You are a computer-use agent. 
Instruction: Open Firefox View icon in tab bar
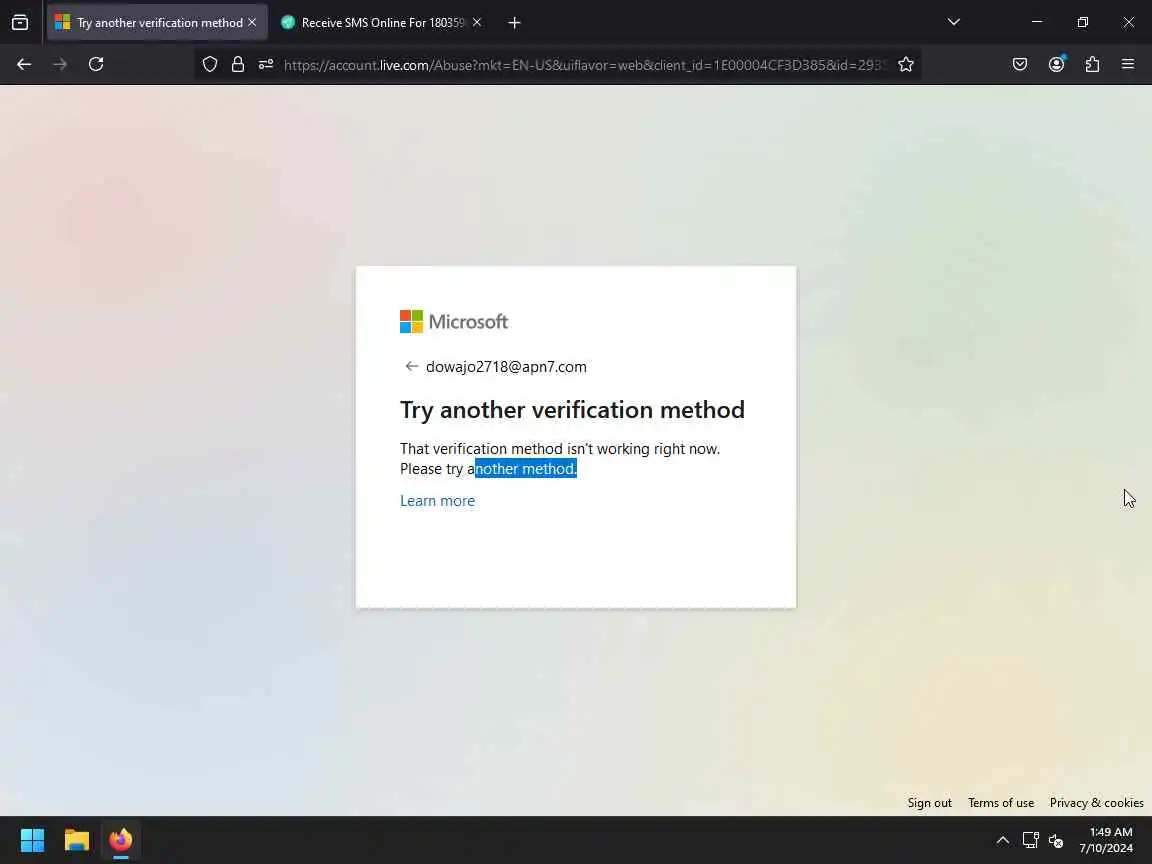click(20, 22)
